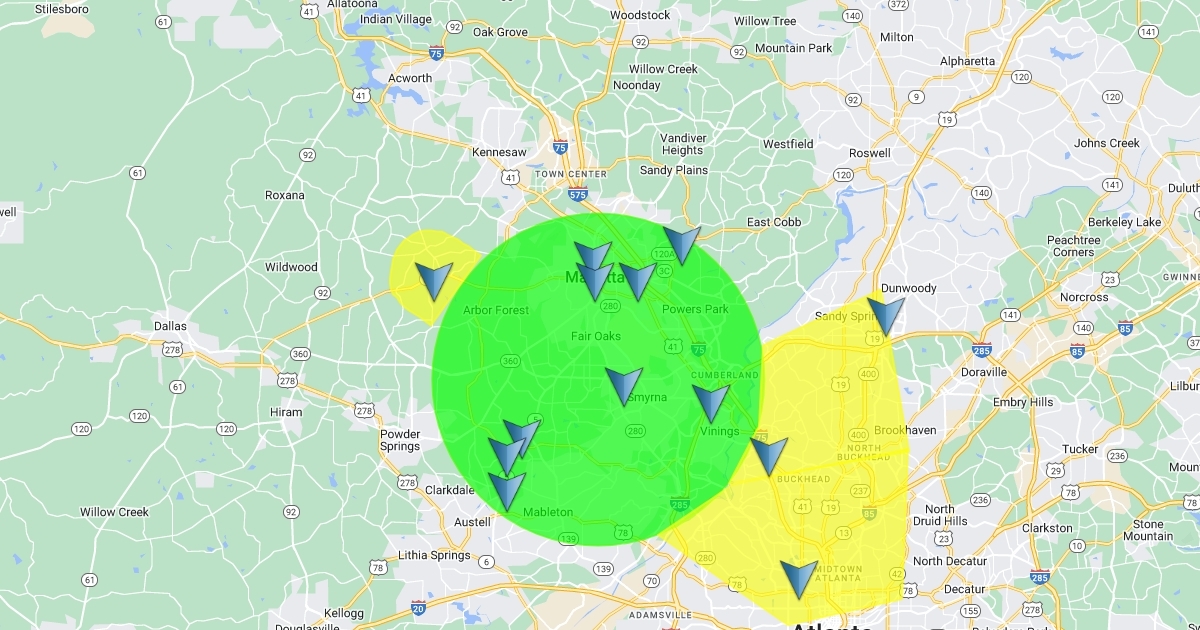Click the Vandiver Heights label
This screenshot has width=1200, height=630.
click(683, 144)
